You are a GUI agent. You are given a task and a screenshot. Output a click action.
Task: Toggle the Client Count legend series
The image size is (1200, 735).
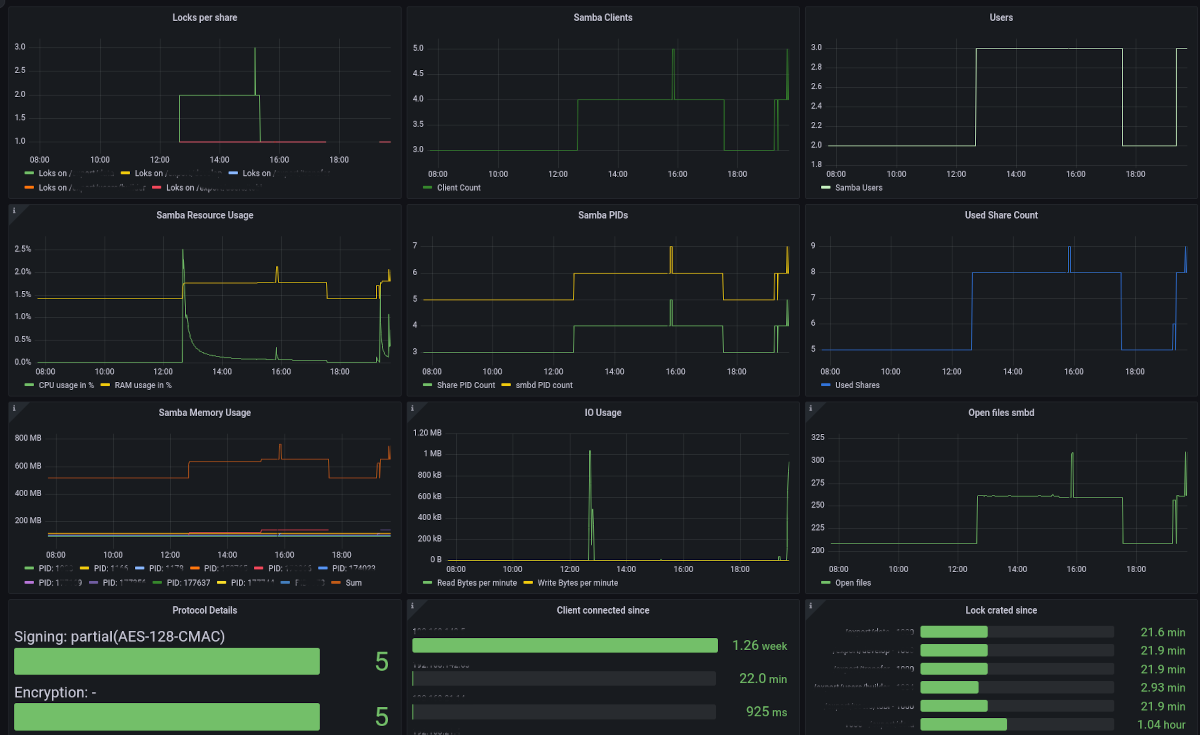click(459, 187)
